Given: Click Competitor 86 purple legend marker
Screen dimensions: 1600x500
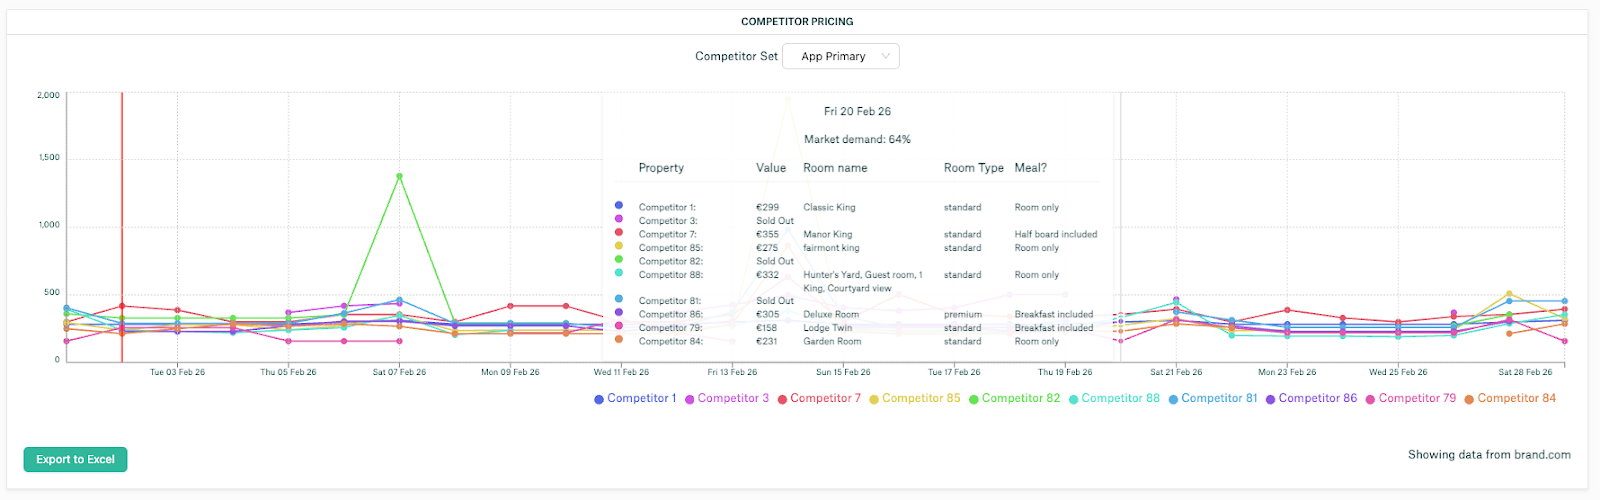Looking at the screenshot, I should 1271,399.
